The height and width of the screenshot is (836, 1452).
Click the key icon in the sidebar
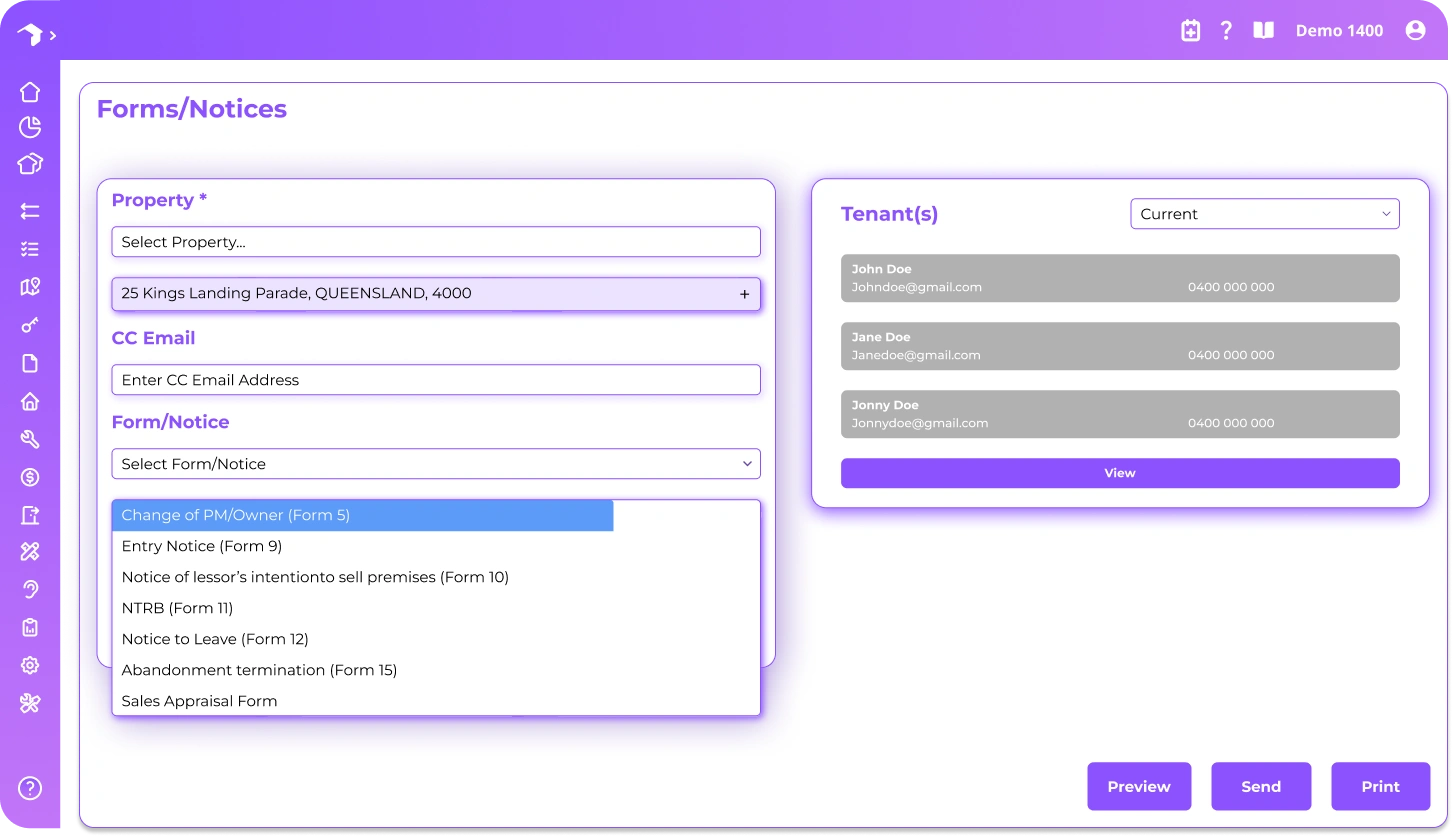(x=30, y=325)
